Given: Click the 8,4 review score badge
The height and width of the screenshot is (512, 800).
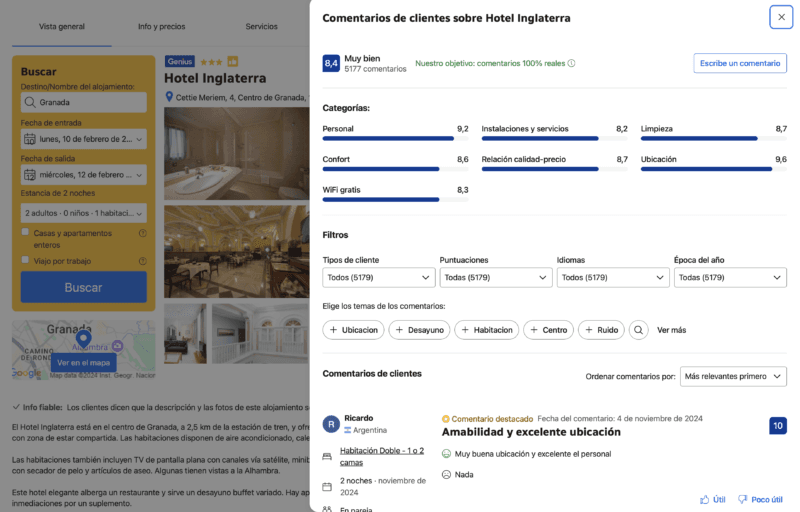Looking at the screenshot, I should pyautogui.click(x=331, y=63).
